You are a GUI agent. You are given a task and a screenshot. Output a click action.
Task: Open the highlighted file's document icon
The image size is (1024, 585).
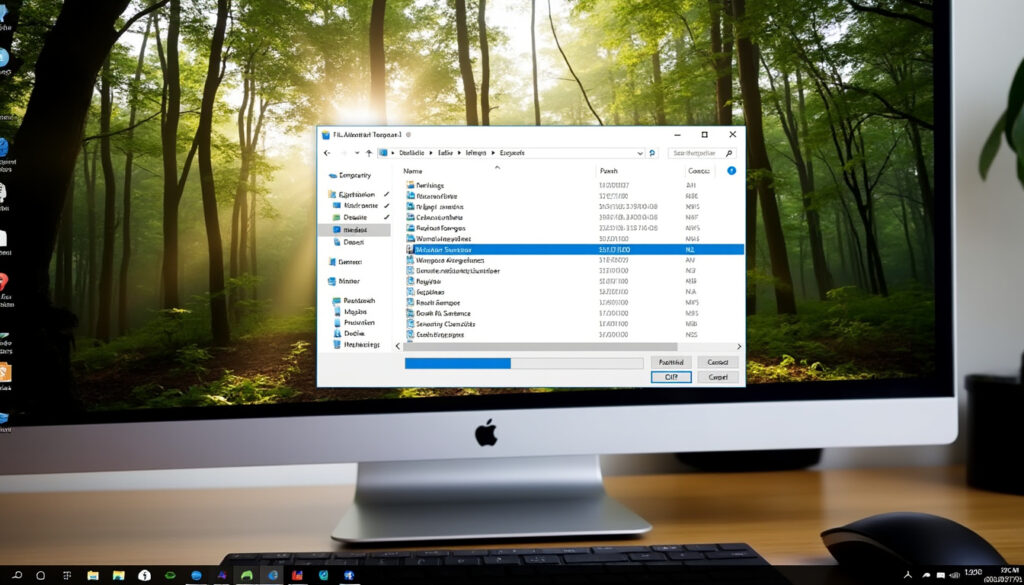coord(409,250)
